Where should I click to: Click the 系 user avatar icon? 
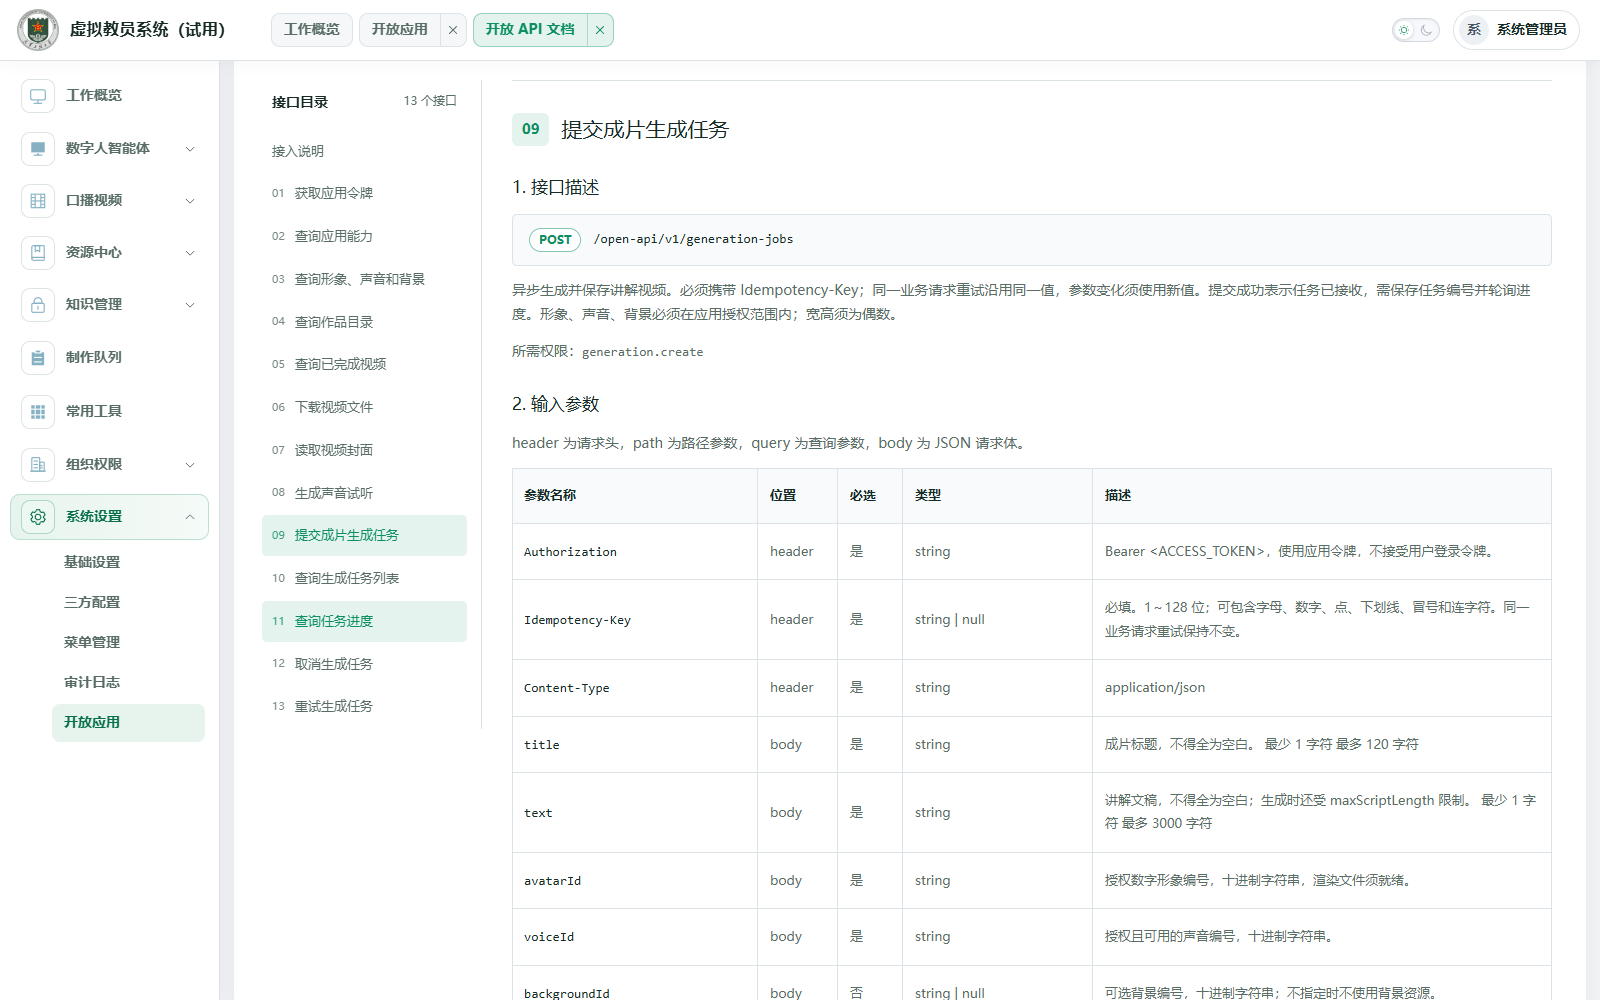[1474, 30]
